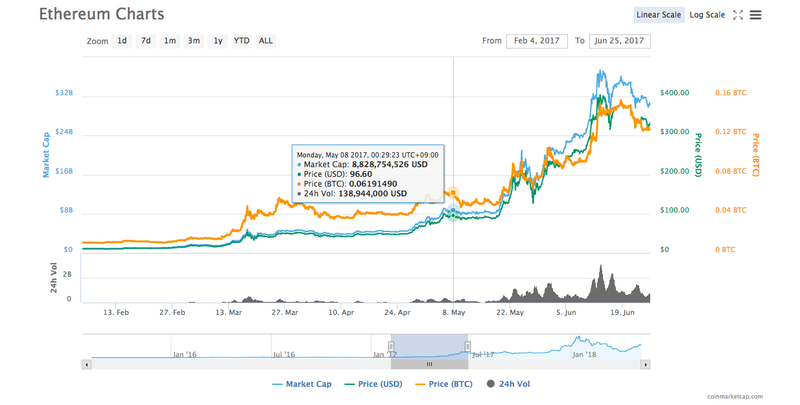Set zoom range to YTD
This screenshot has height=405, width=800.
point(242,41)
